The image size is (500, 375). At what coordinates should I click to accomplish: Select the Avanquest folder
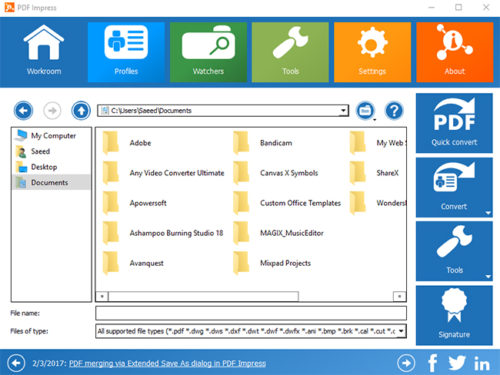(x=133, y=263)
